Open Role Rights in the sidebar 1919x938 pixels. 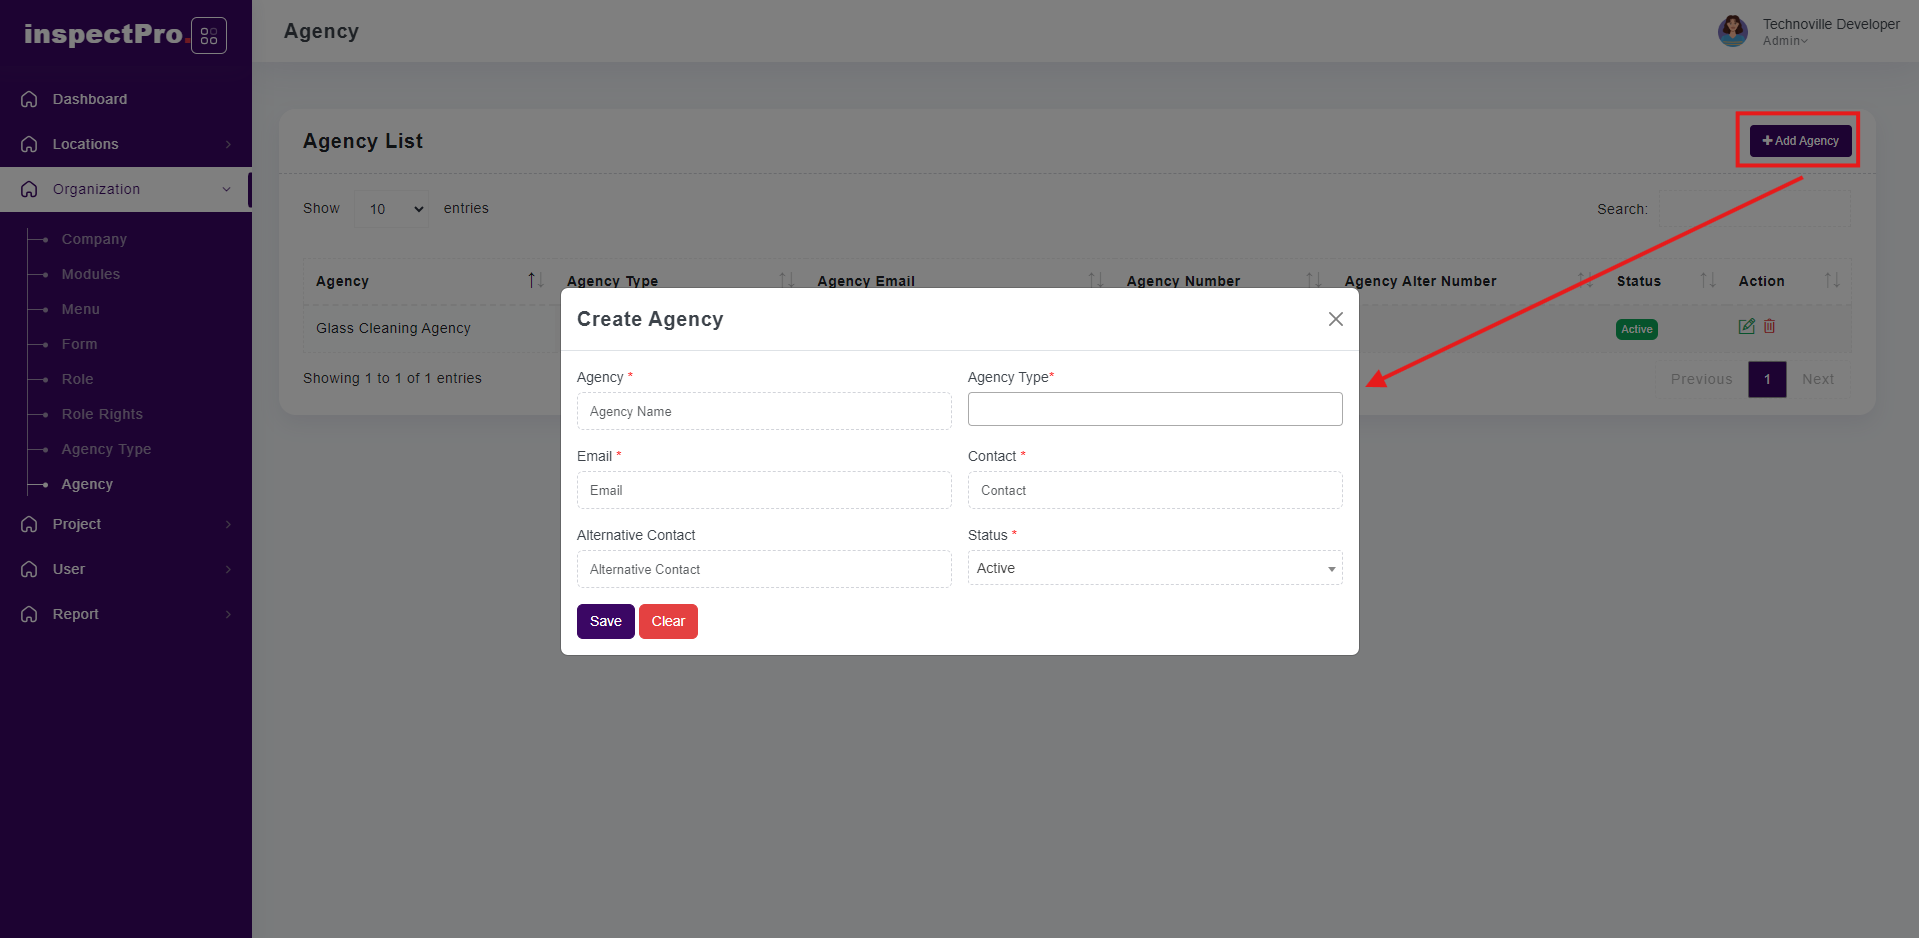102,414
